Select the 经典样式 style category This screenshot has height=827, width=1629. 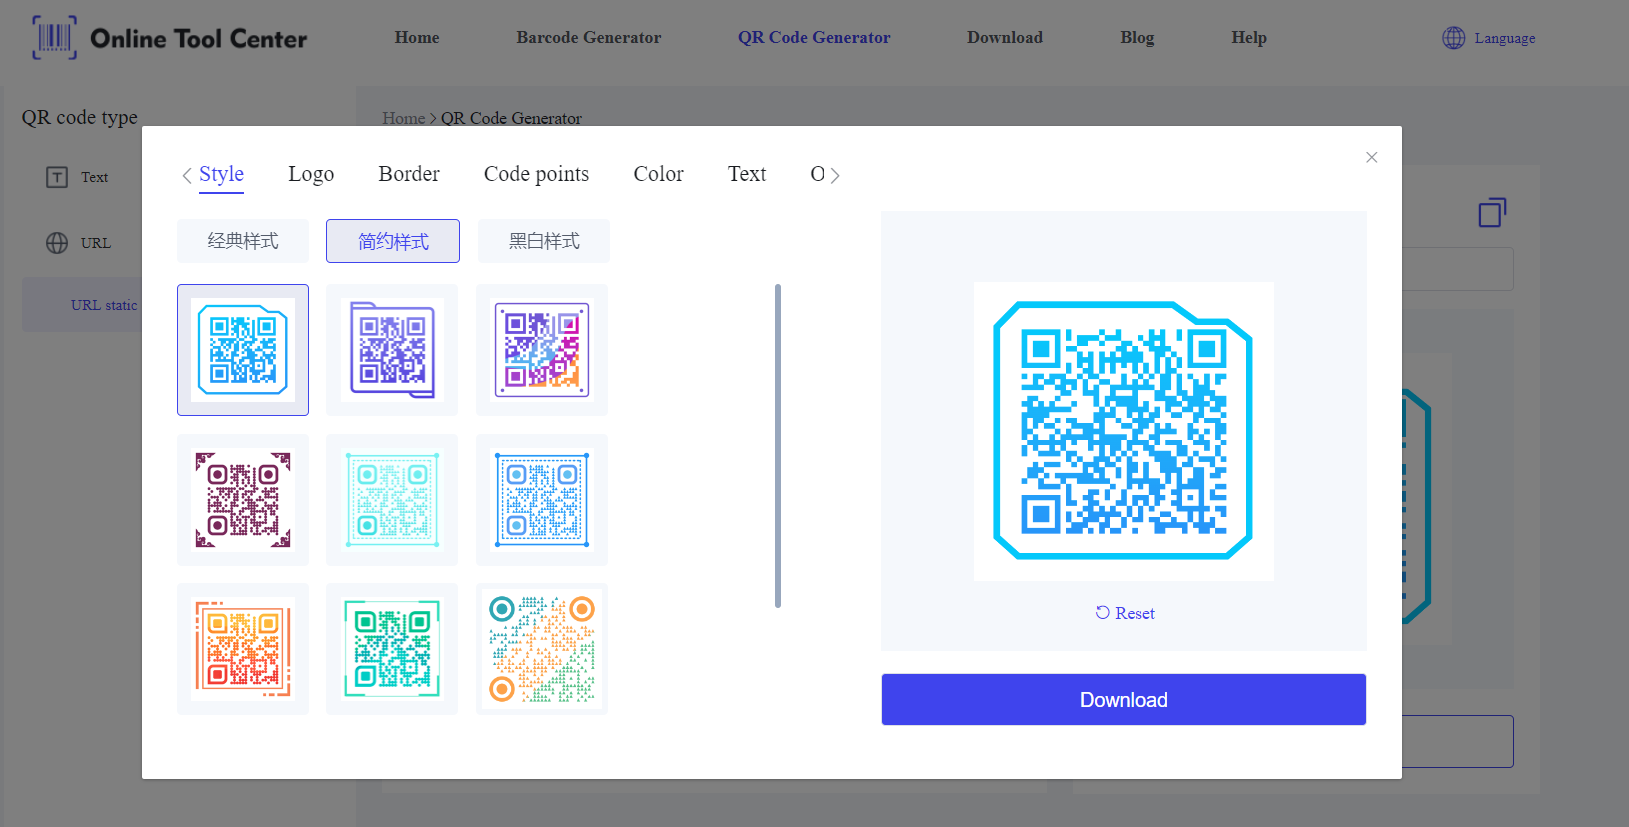click(x=243, y=241)
